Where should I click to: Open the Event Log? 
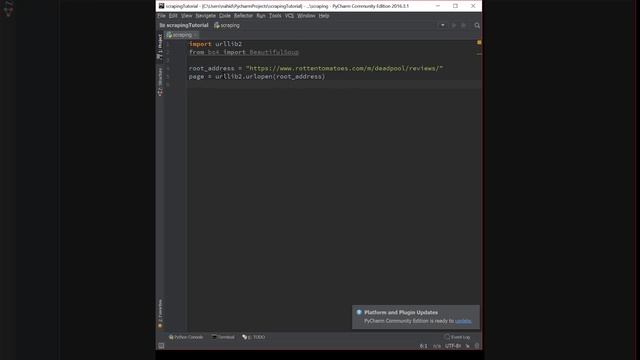pyautogui.click(x=457, y=337)
